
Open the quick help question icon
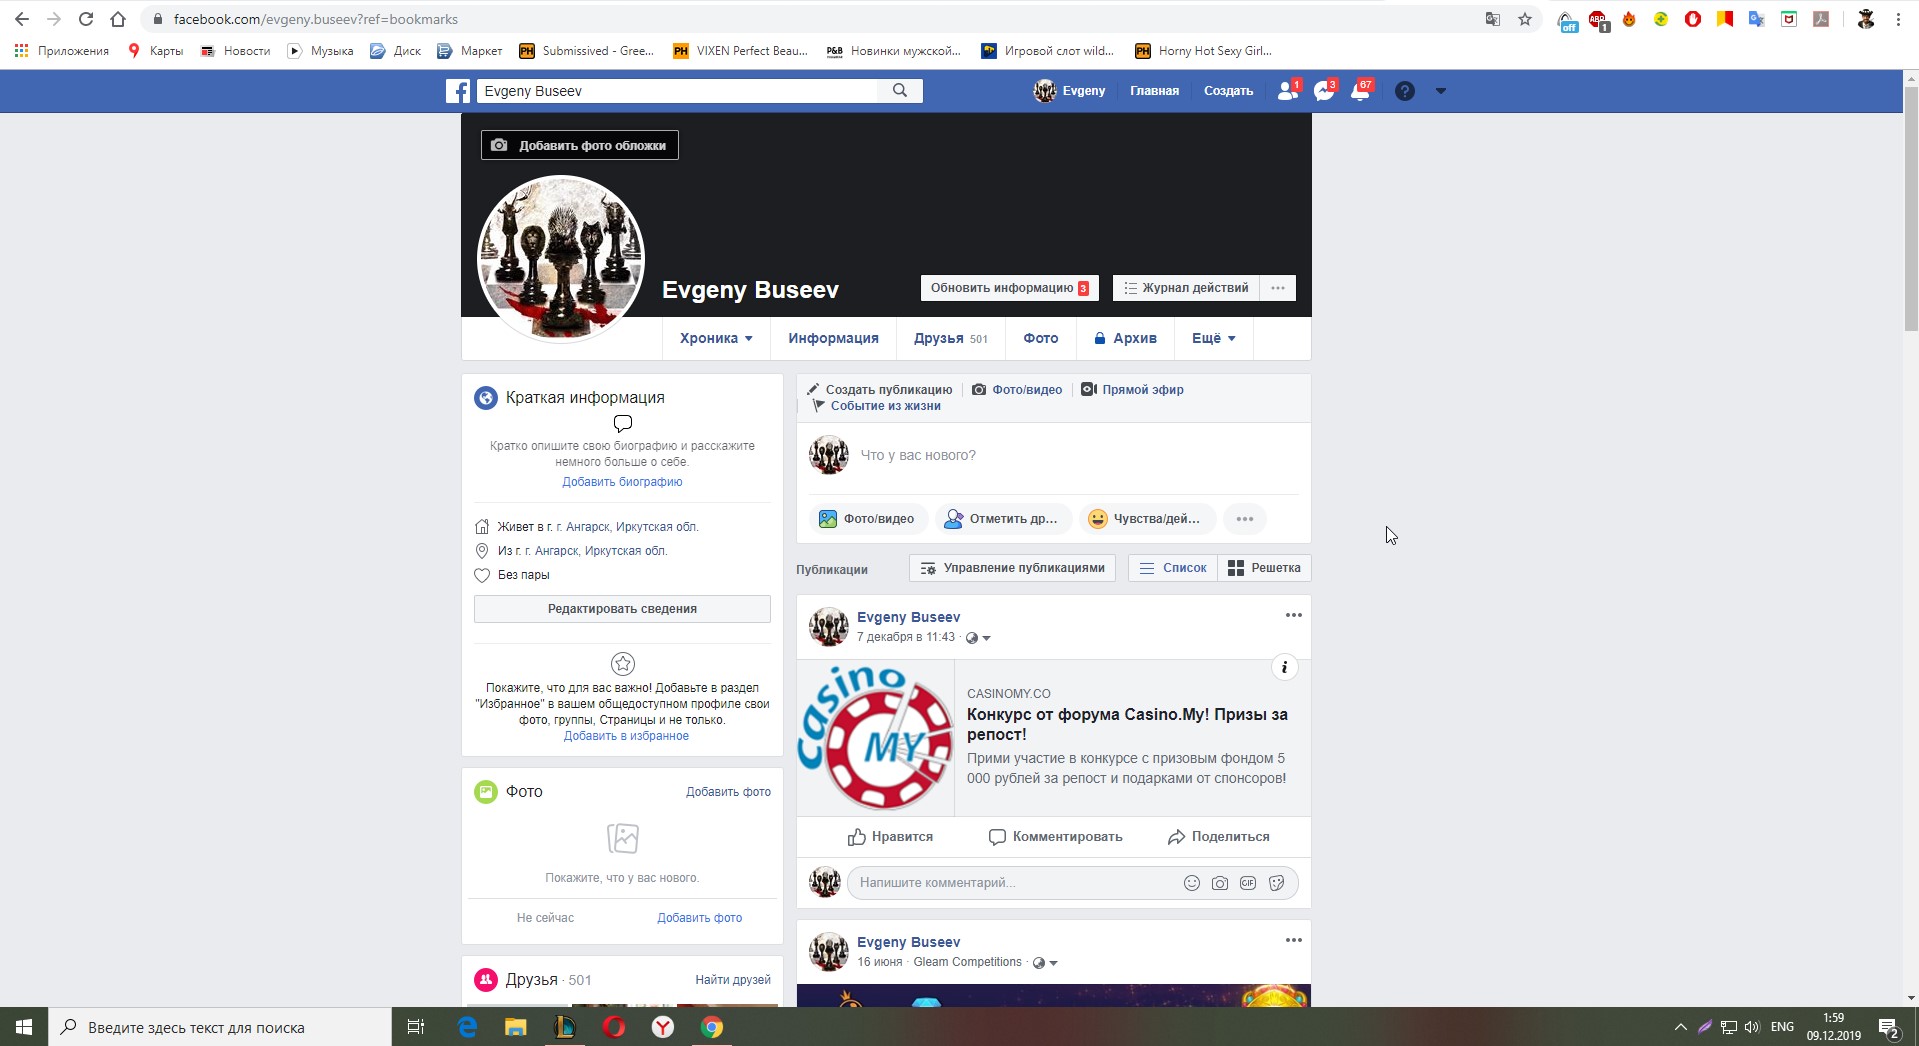tap(1405, 91)
